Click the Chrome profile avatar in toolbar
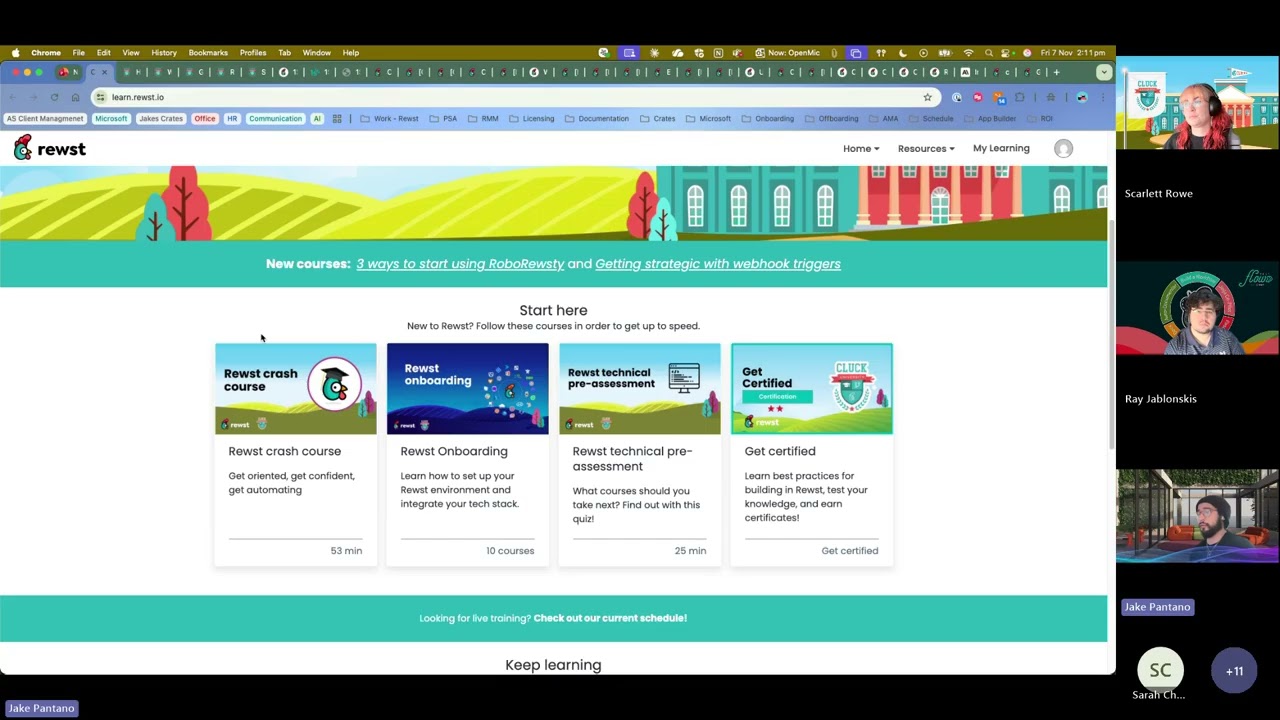1280x720 pixels. pos(1081,97)
